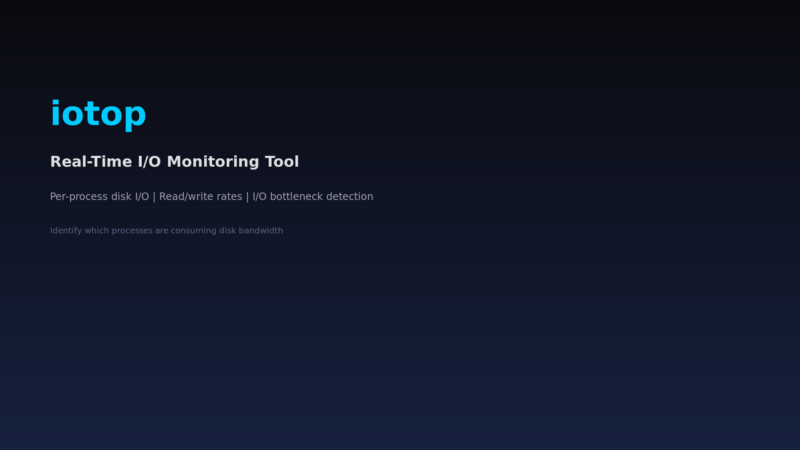
Task: Click the text about processes consuming disk bandwidth
Action: (x=166, y=231)
